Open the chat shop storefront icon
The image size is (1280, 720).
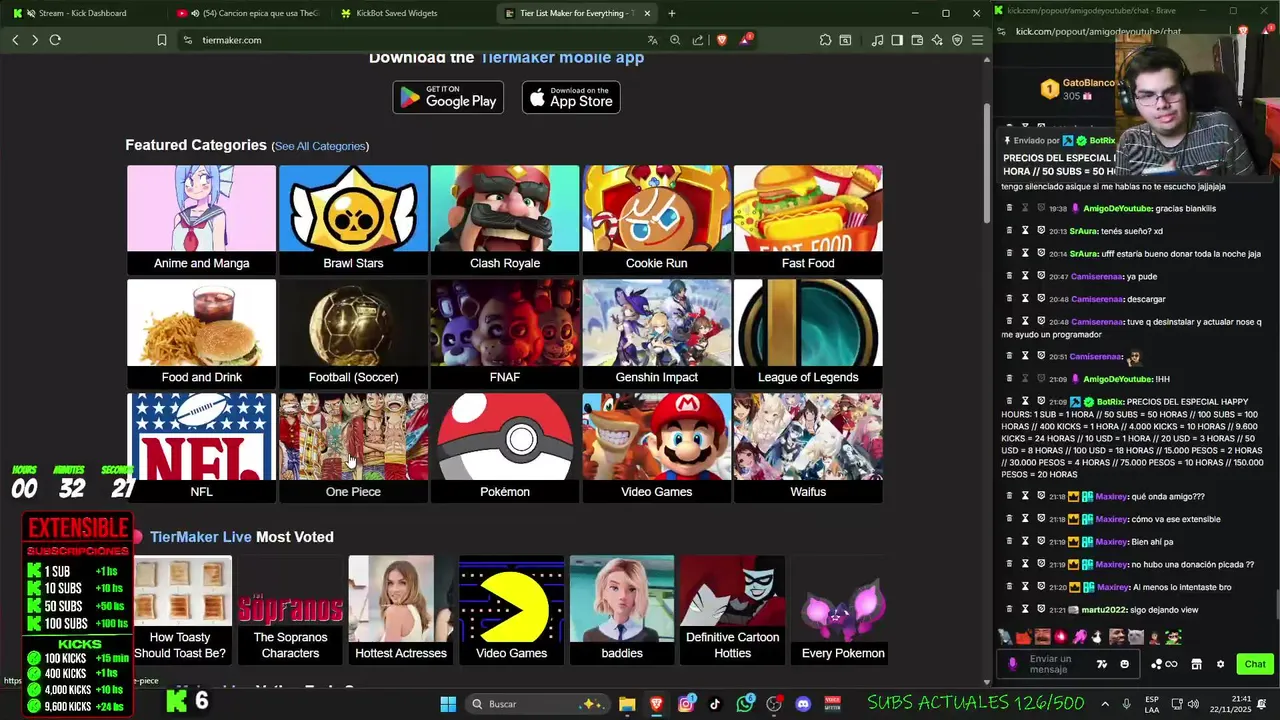[x=1198, y=664]
